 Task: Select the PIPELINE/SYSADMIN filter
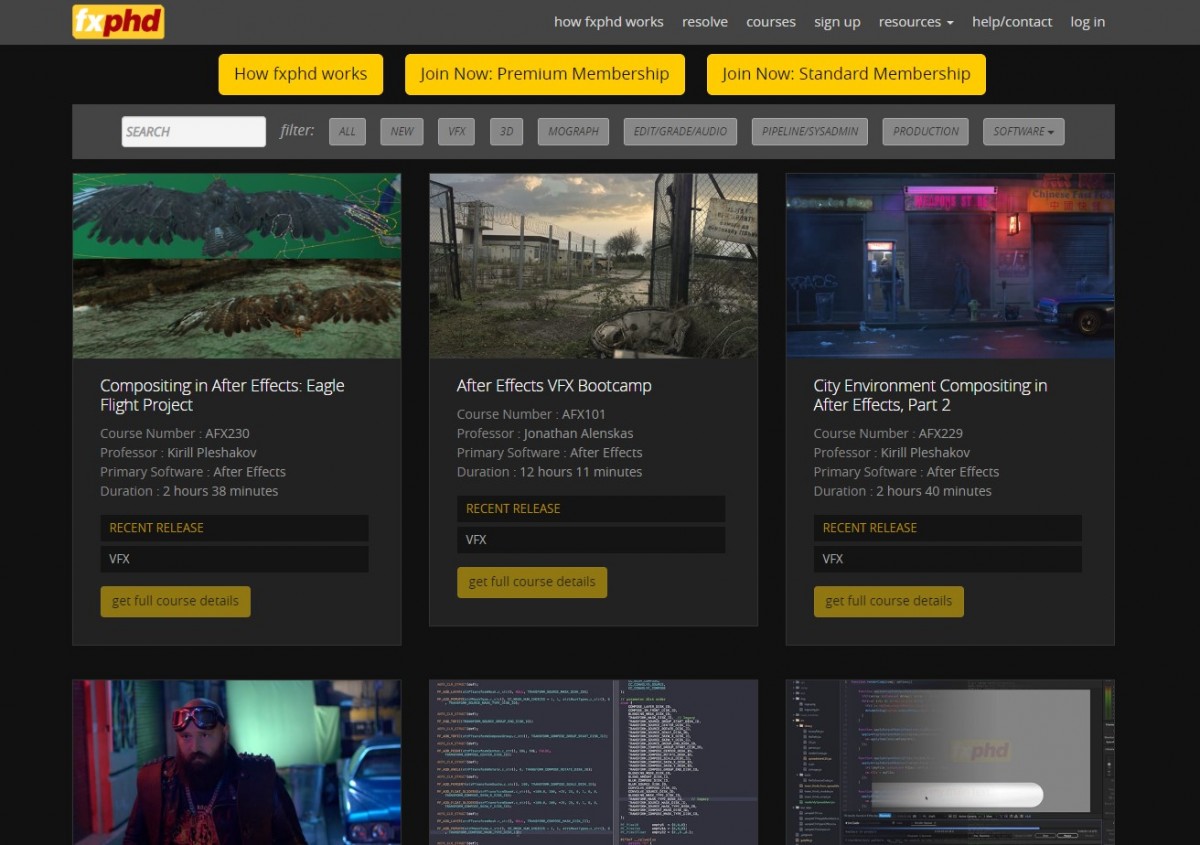pyautogui.click(x=810, y=131)
